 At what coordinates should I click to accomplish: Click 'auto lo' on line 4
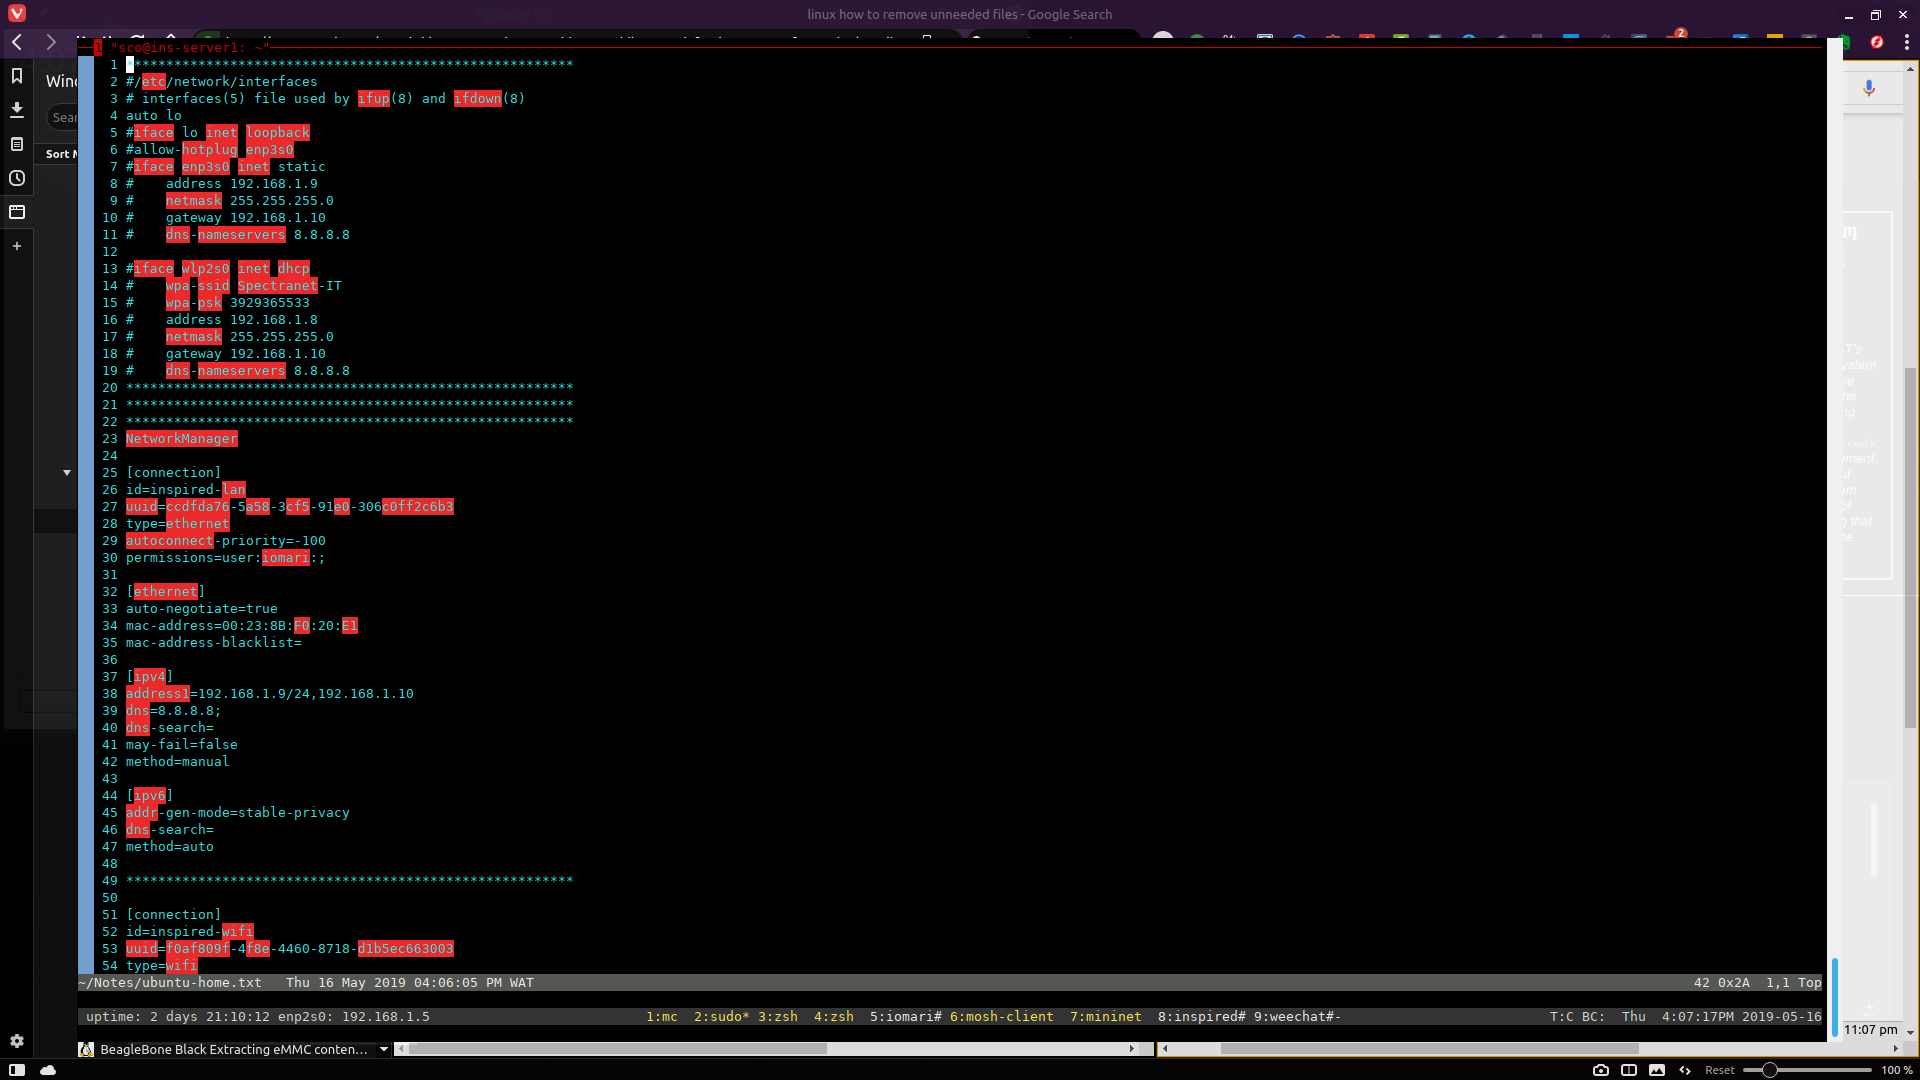click(154, 116)
